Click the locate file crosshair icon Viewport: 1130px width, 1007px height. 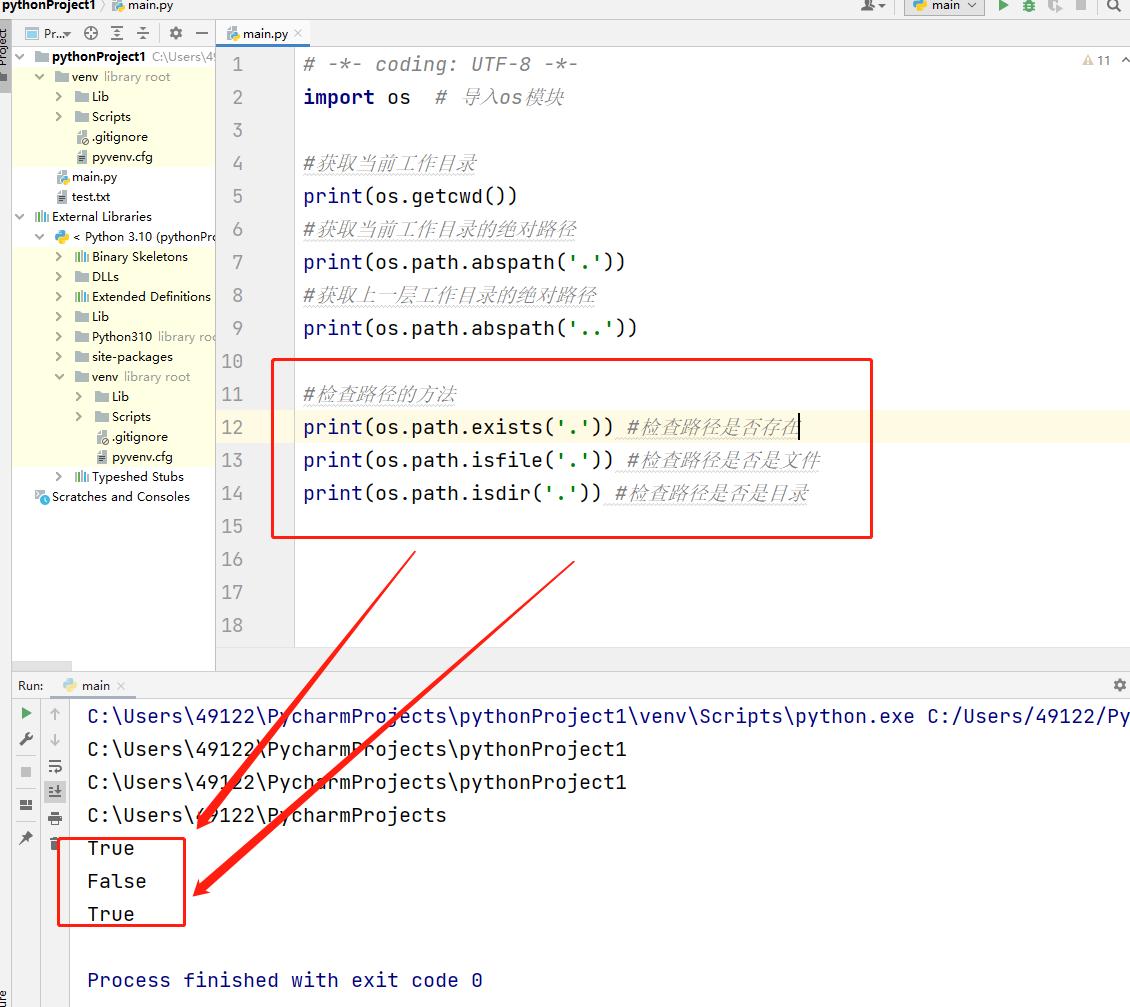click(91, 33)
